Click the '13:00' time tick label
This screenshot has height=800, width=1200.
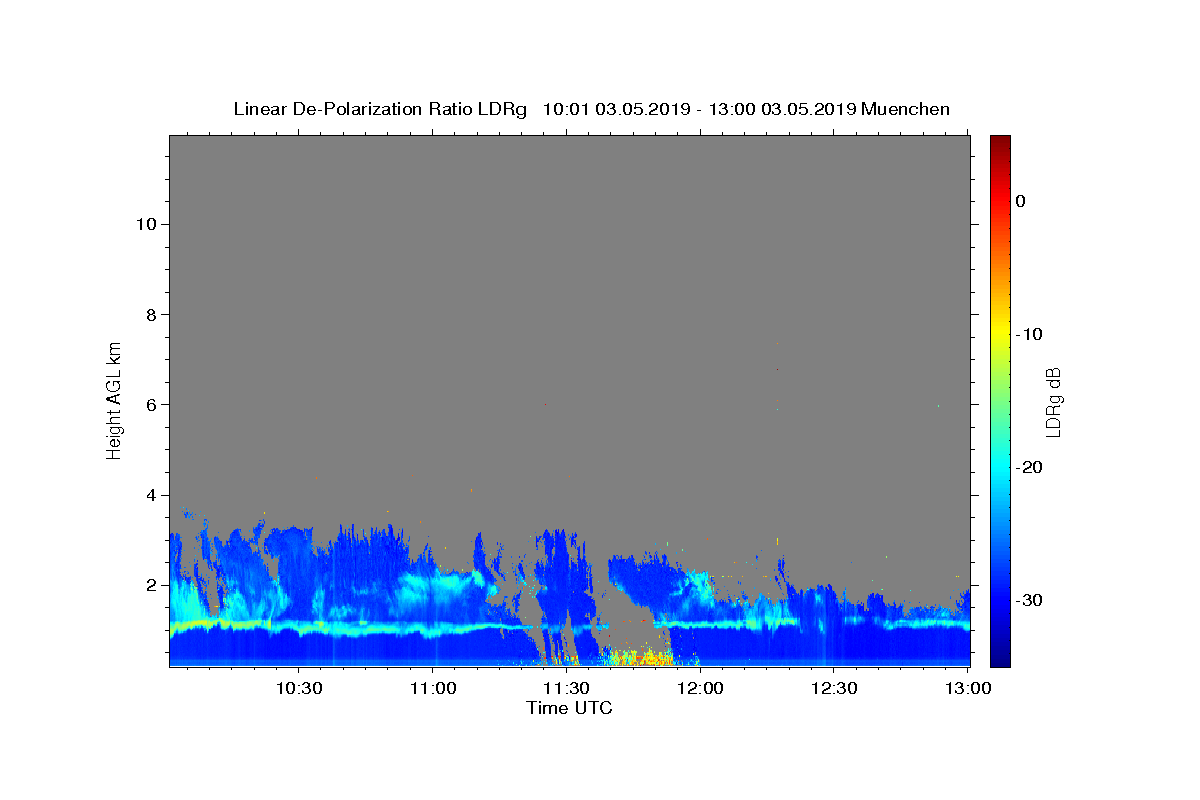(967, 689)
